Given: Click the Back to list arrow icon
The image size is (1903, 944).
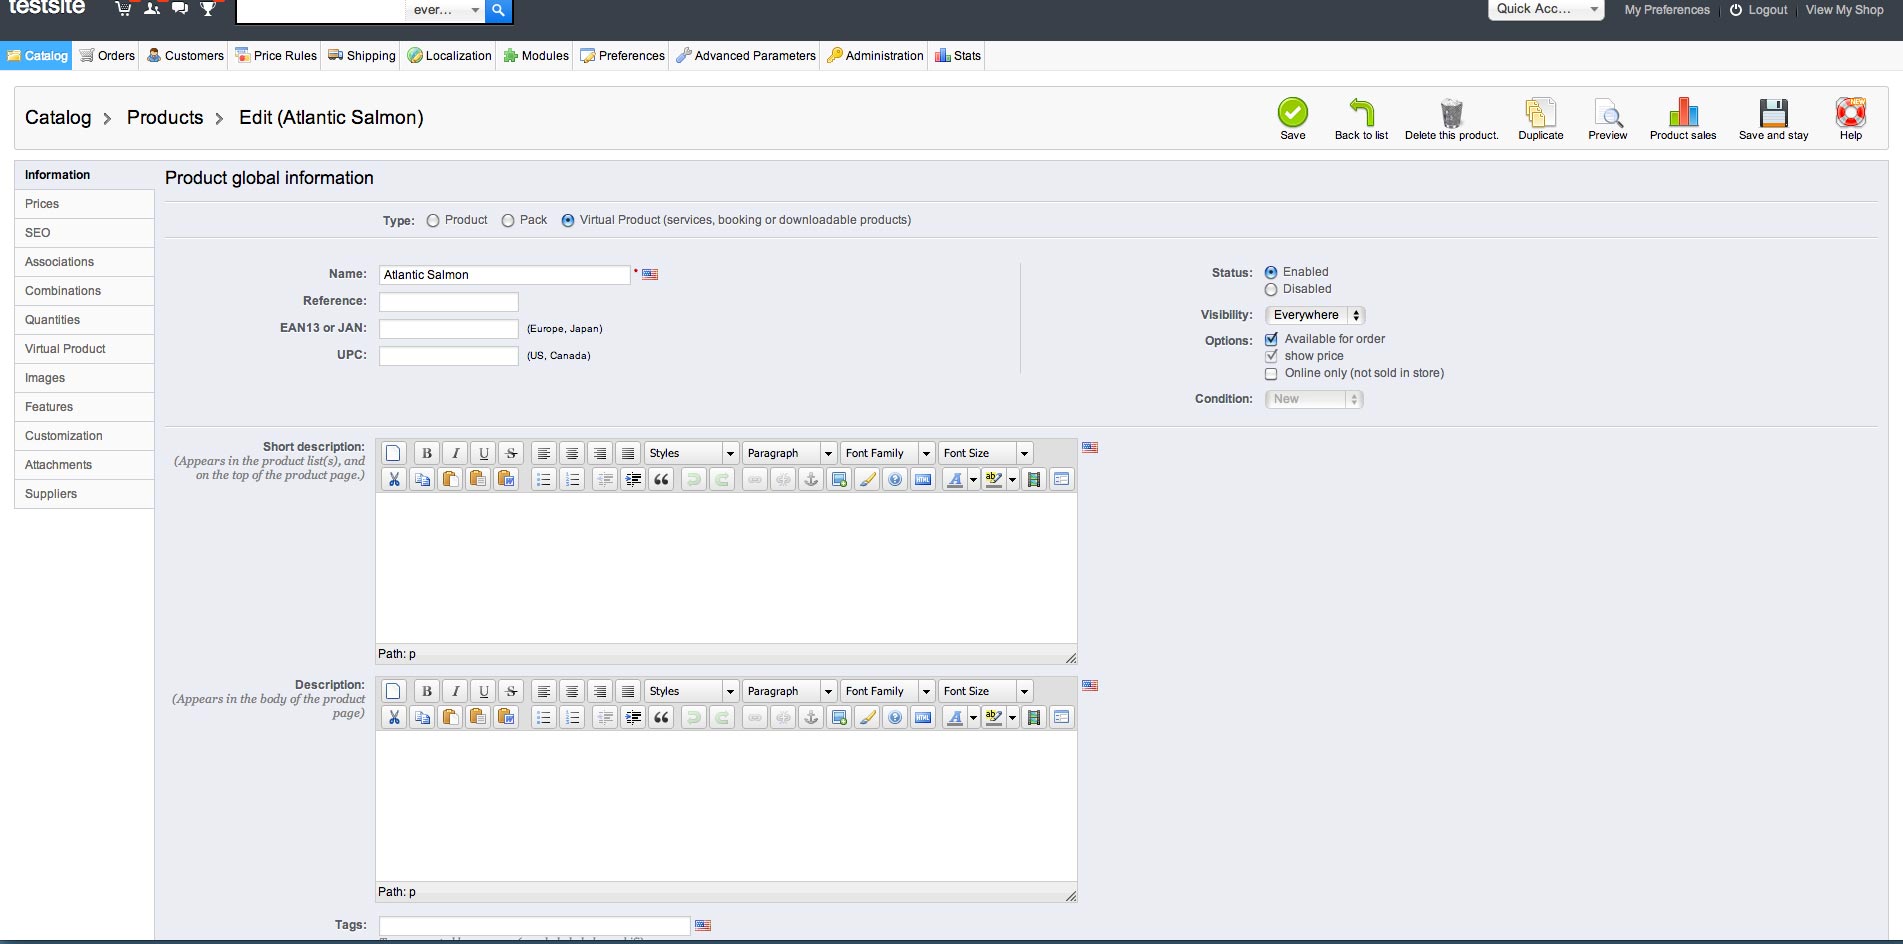Looking at the screenshot, I should coord(1361,112).
